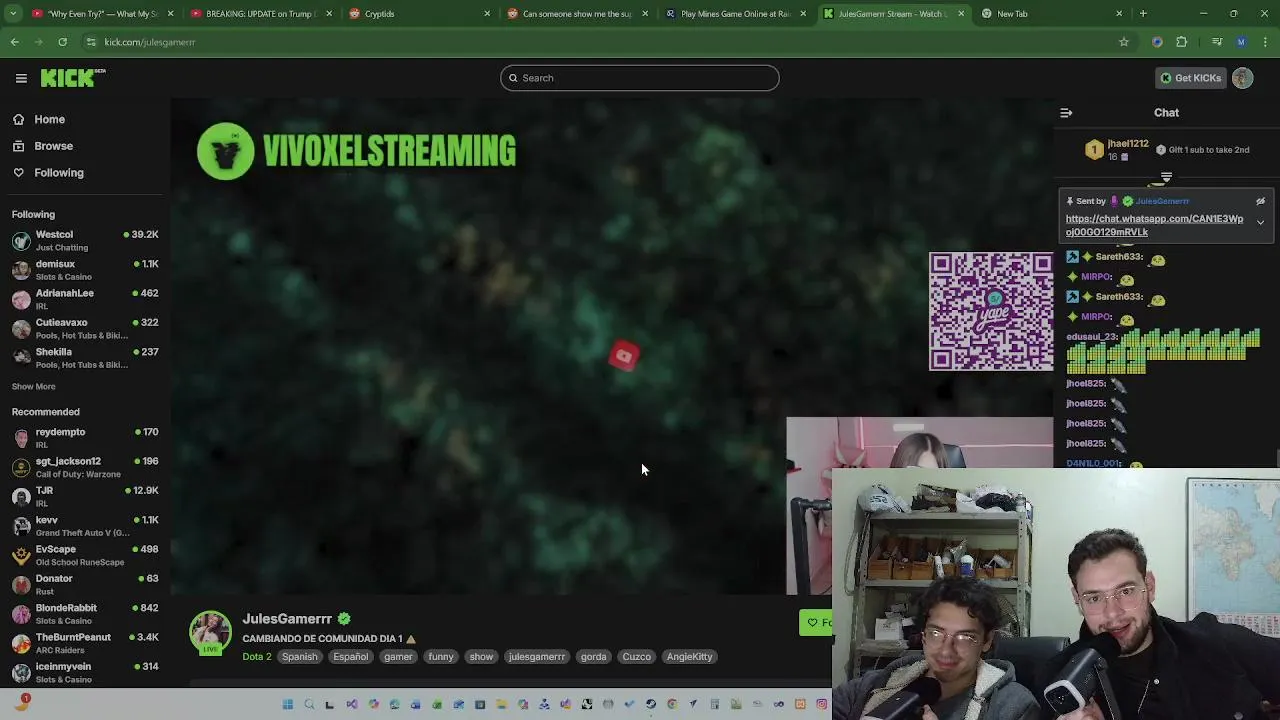Open kevv recommended channel
The width and height of the screenshot is (1280, 720).
(x=85, y=526)
